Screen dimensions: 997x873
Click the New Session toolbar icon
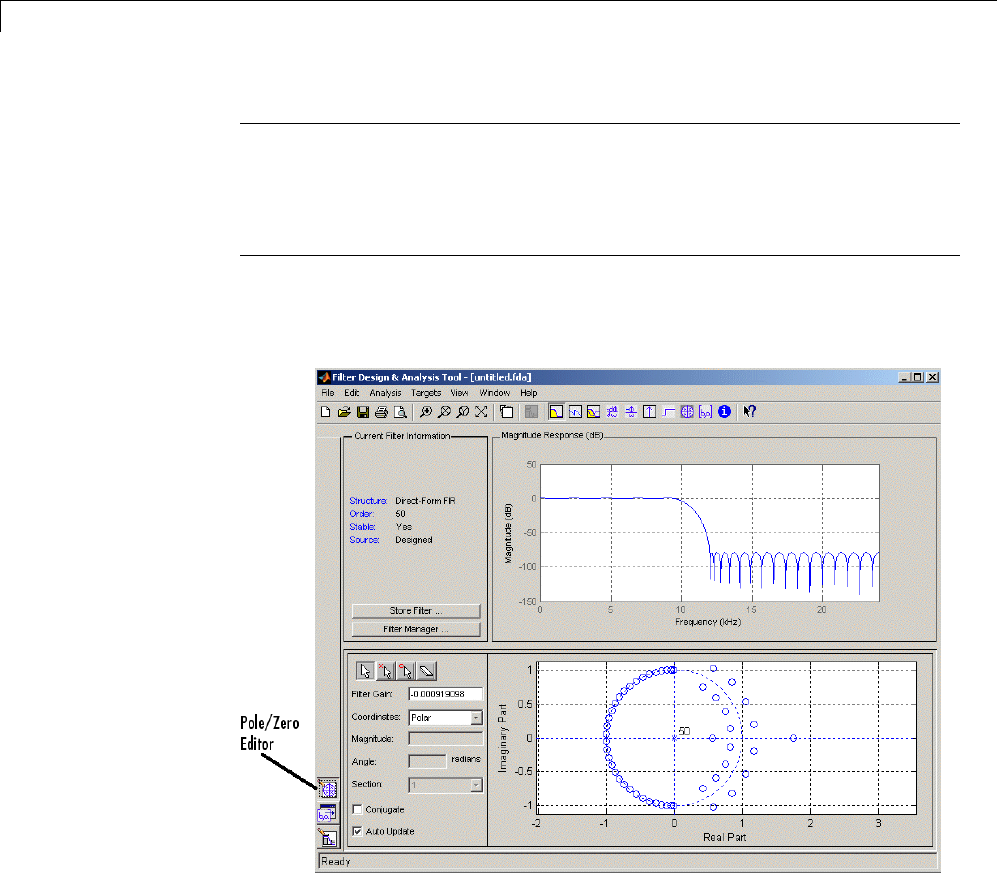326,412
